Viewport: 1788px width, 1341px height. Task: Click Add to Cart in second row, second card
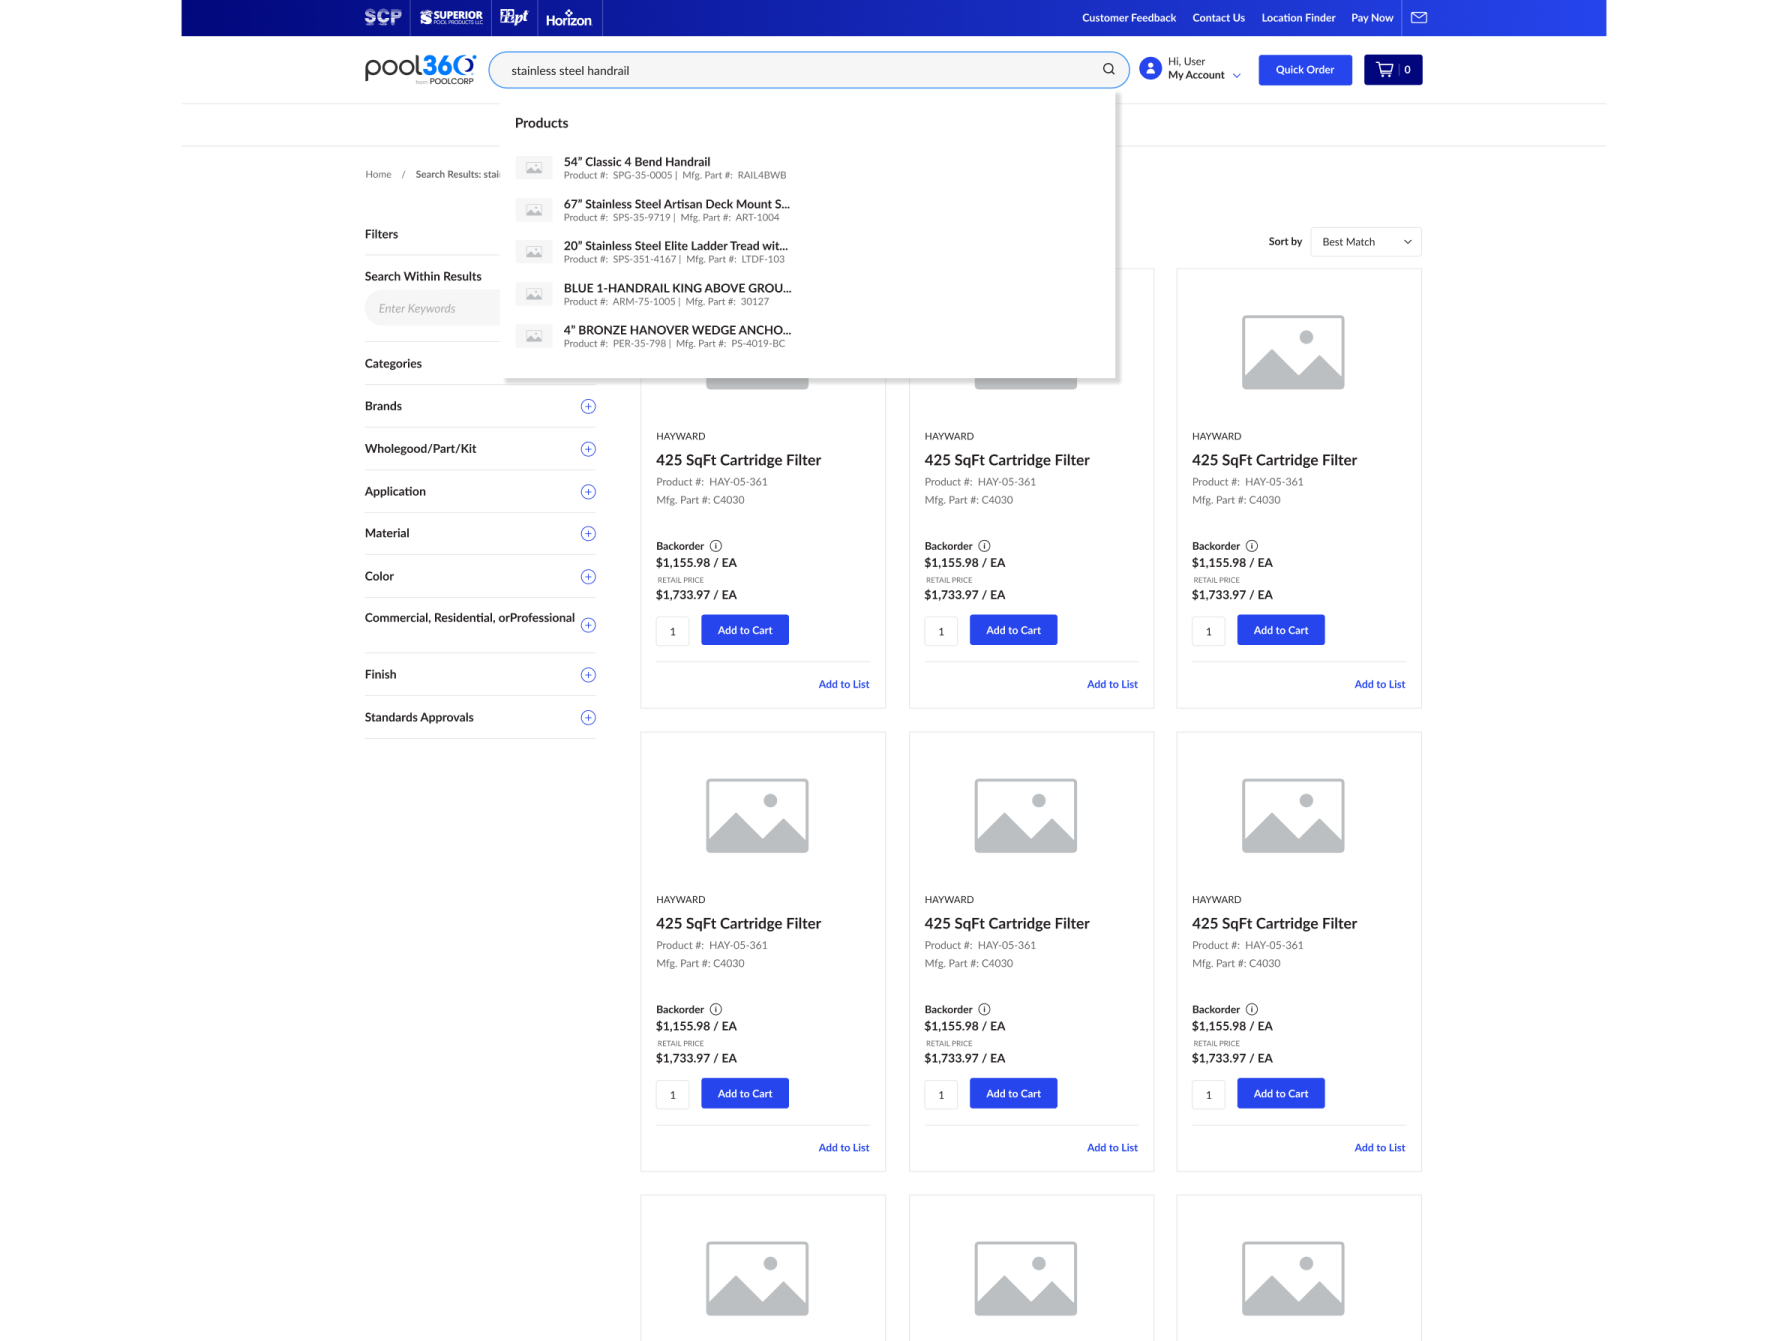[x=1013, y=1093]
